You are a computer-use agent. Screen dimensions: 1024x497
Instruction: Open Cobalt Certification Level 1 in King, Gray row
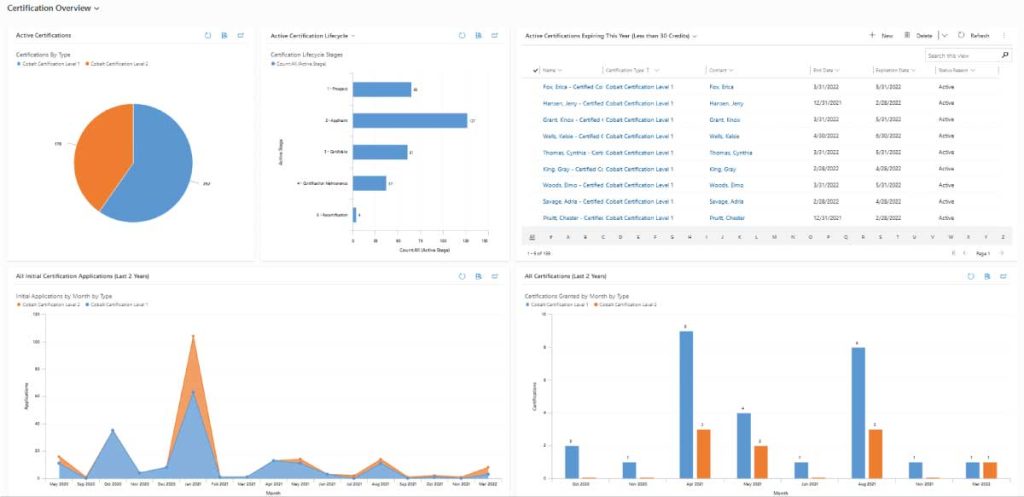click(639, 169)
